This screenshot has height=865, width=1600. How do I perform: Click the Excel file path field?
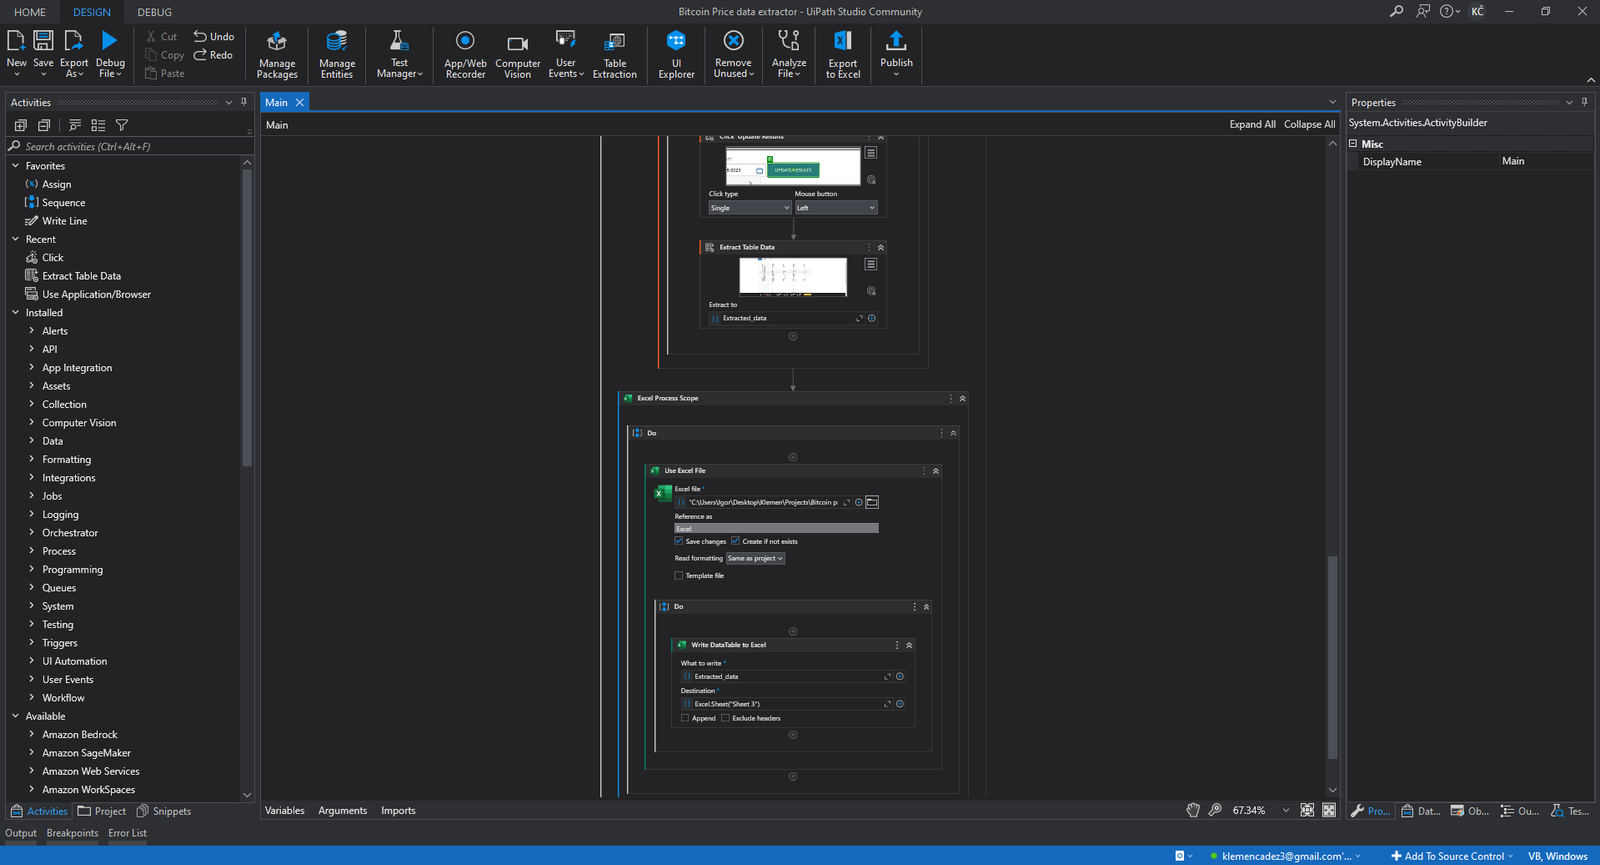(763, 502)
